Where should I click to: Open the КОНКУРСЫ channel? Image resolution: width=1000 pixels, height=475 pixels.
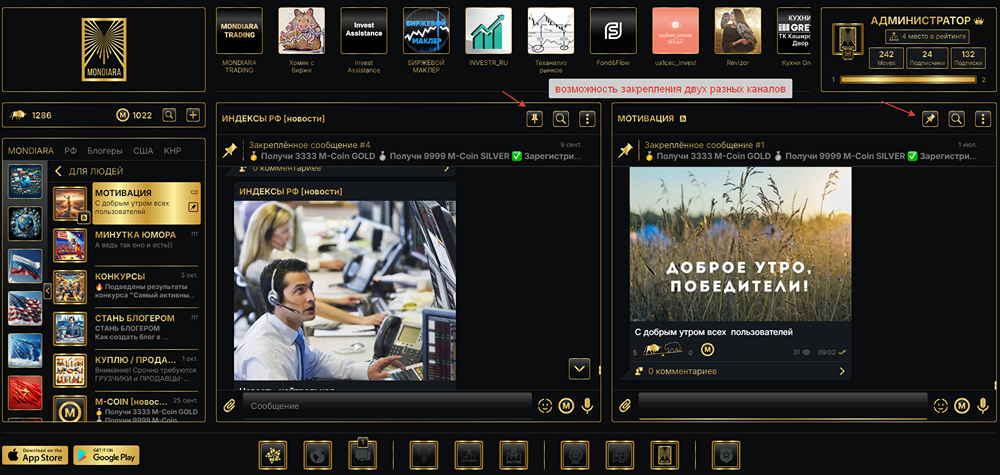[x=127, y=287]
